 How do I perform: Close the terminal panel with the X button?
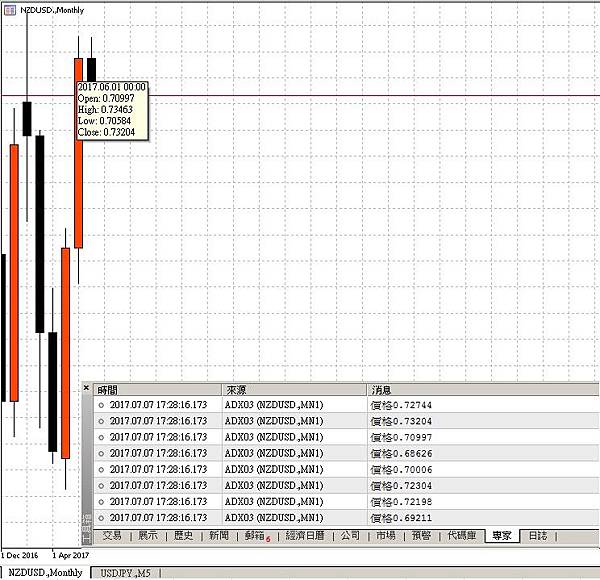(x=86, y=388)
